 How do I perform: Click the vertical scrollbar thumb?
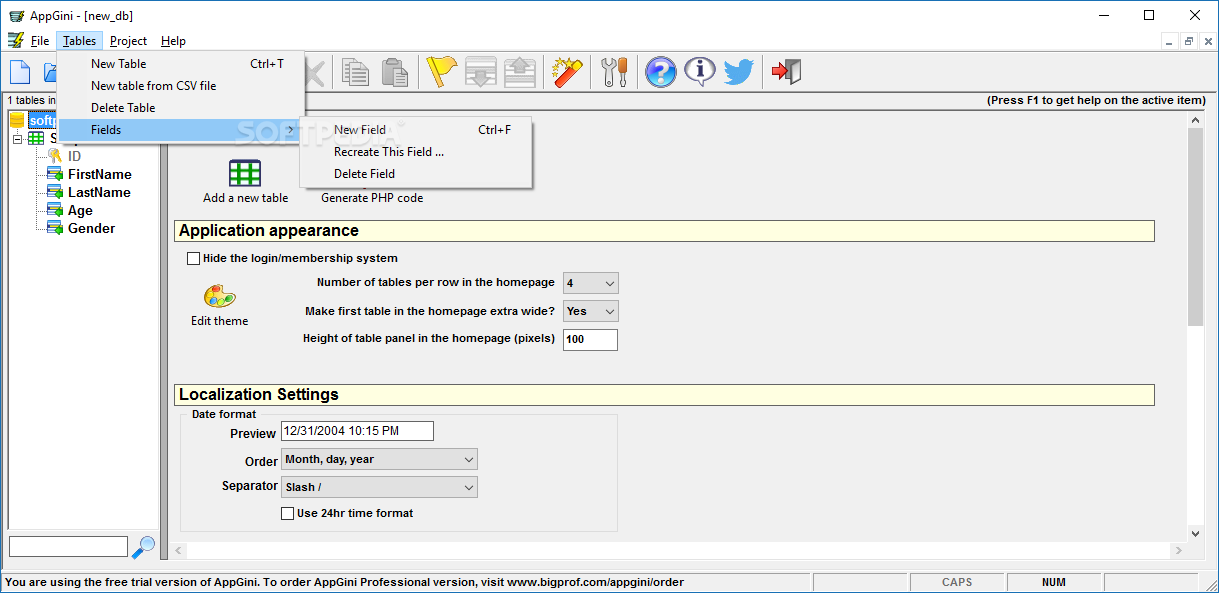tap(1195, 226)
